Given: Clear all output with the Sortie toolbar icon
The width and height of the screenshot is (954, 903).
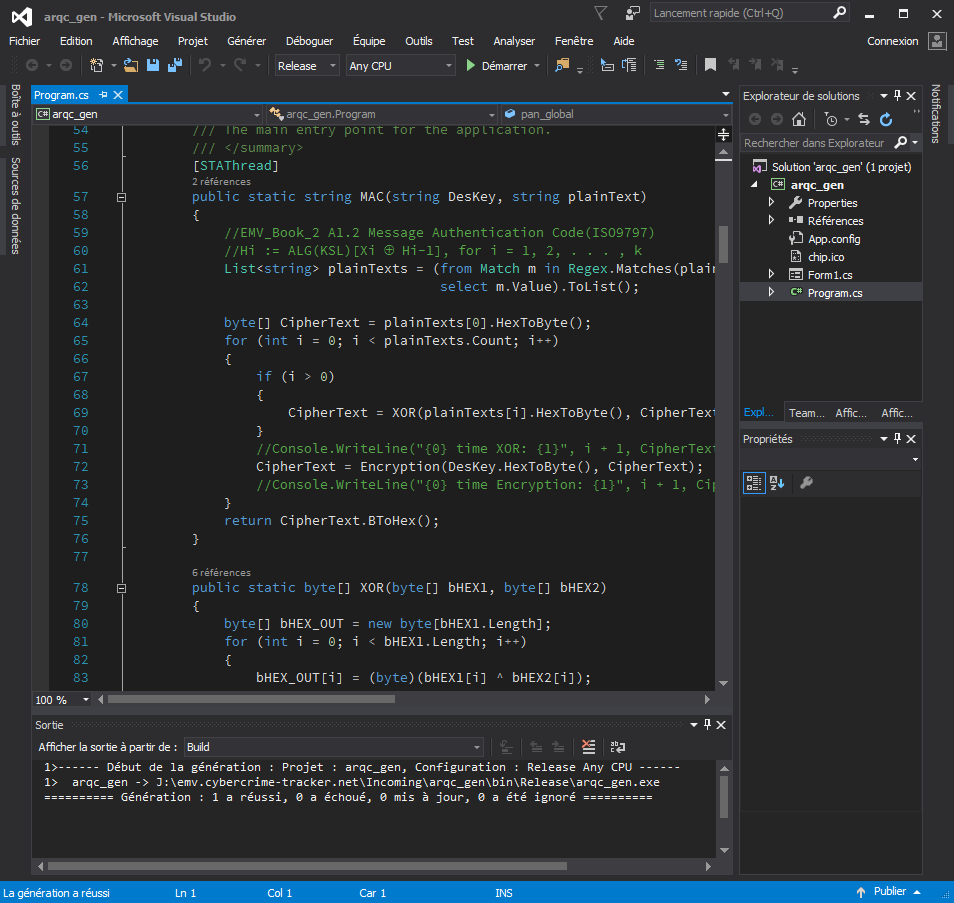Looking at the screenshot, I should click(589, 747).
